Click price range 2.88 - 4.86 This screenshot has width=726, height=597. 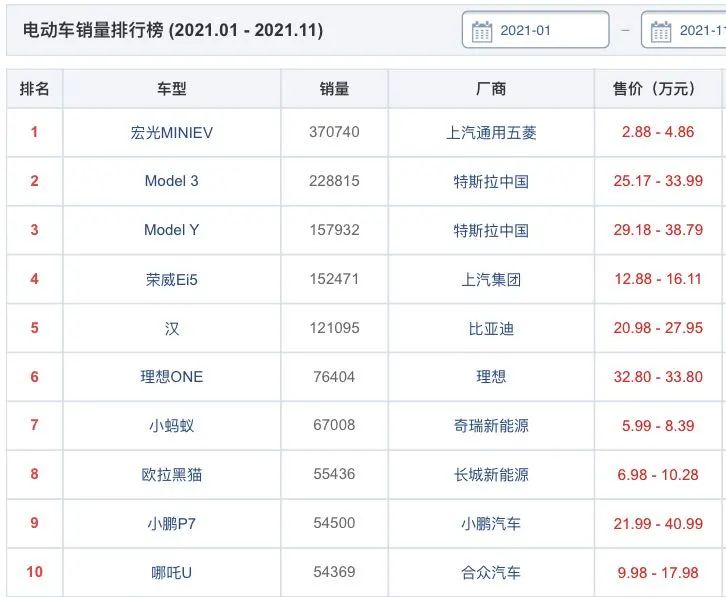(657, 132)
